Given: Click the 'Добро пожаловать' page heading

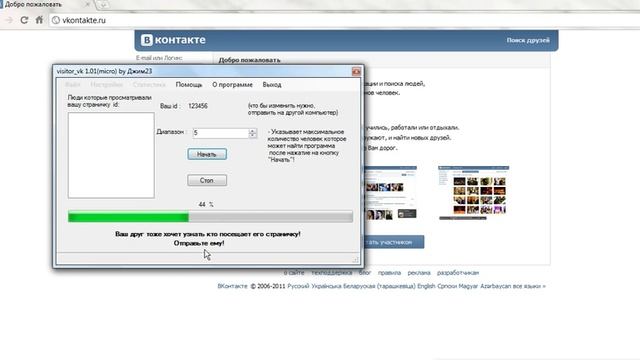Looking at the screenshot, I should (249, 60).
